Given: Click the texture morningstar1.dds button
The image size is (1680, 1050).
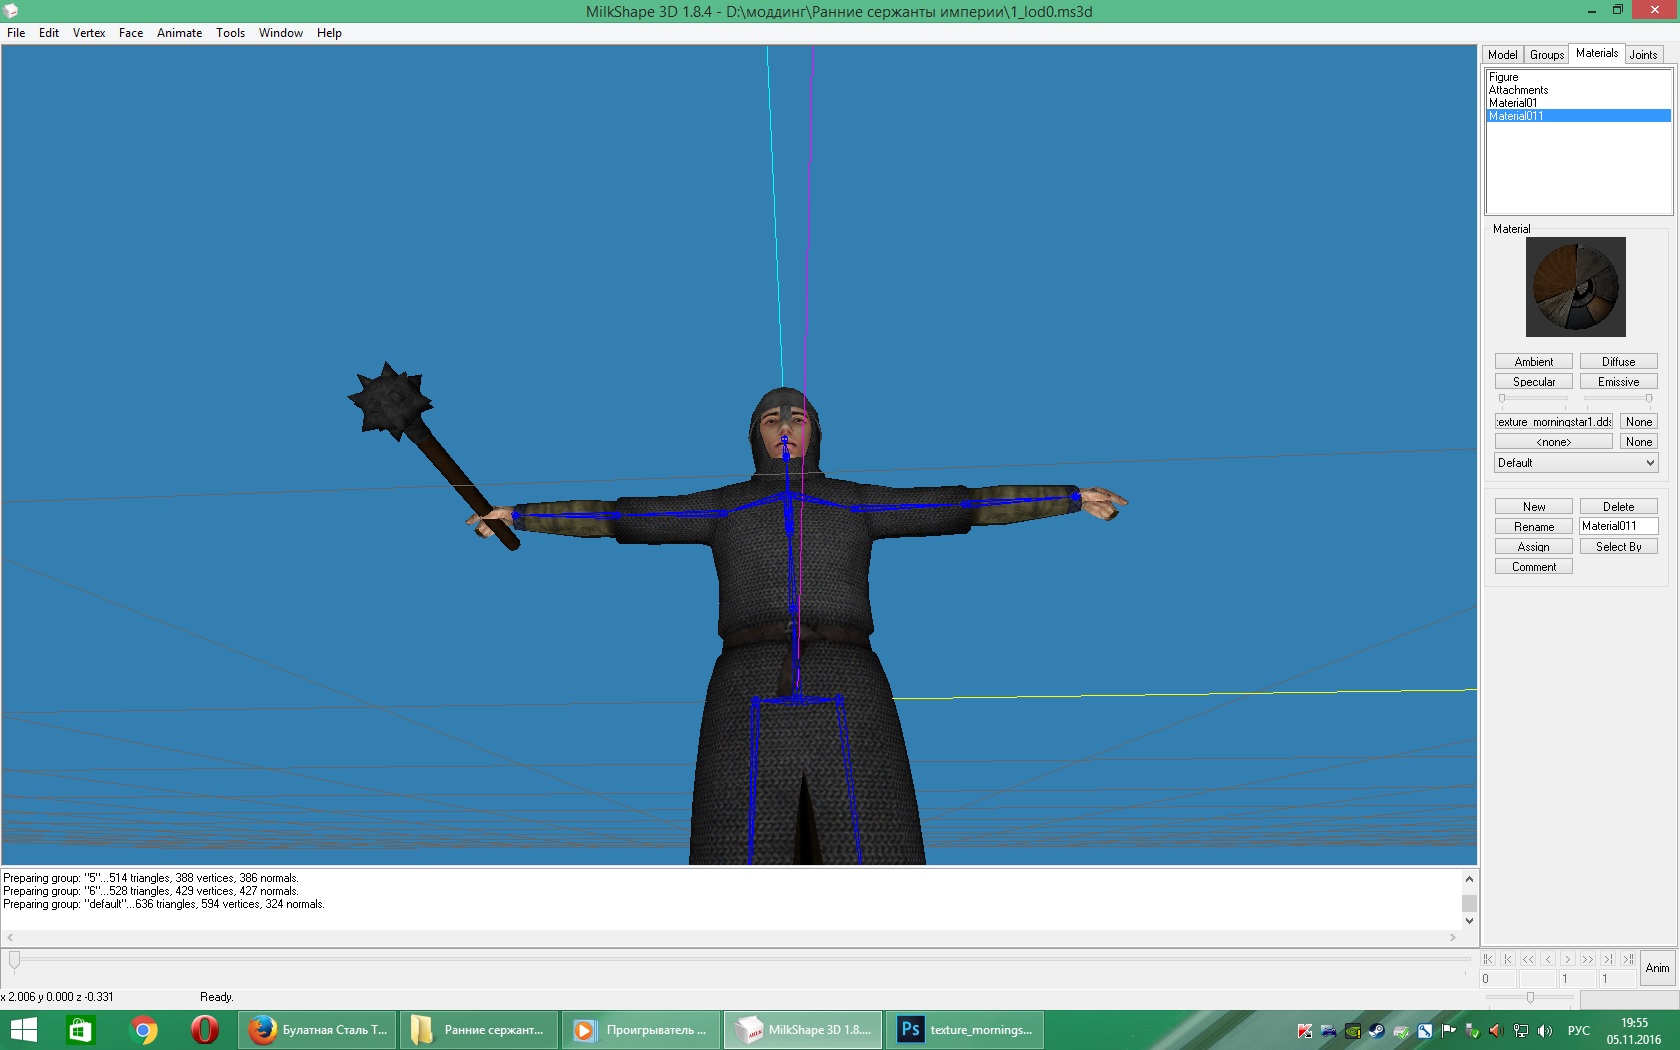Looking at the screenshot, I should click(x=1554, y=422).
